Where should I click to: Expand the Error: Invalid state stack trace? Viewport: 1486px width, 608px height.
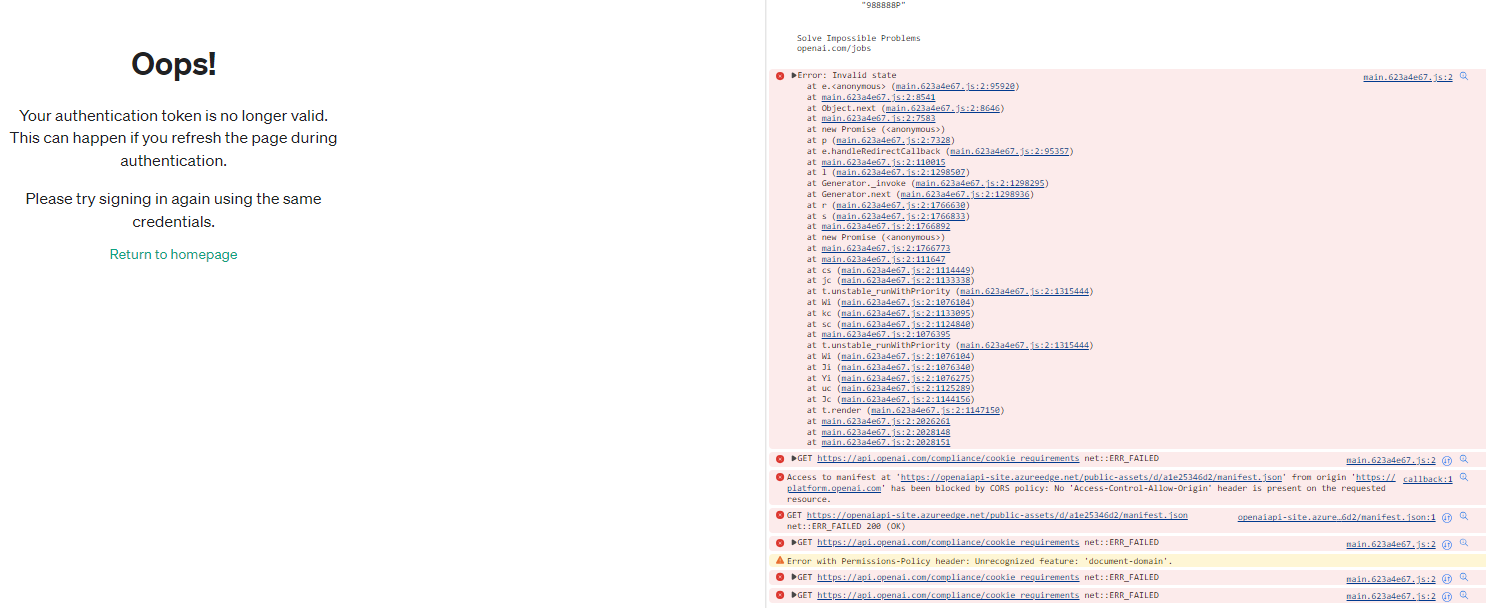coord(793,74)
